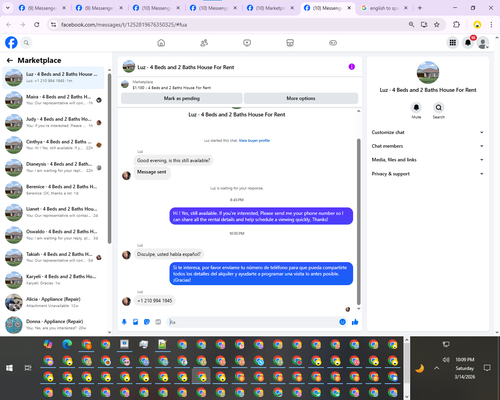
Task: Click the listing house thumbnail in right panel
Action: pyautogui.click(x=428, y=72)
